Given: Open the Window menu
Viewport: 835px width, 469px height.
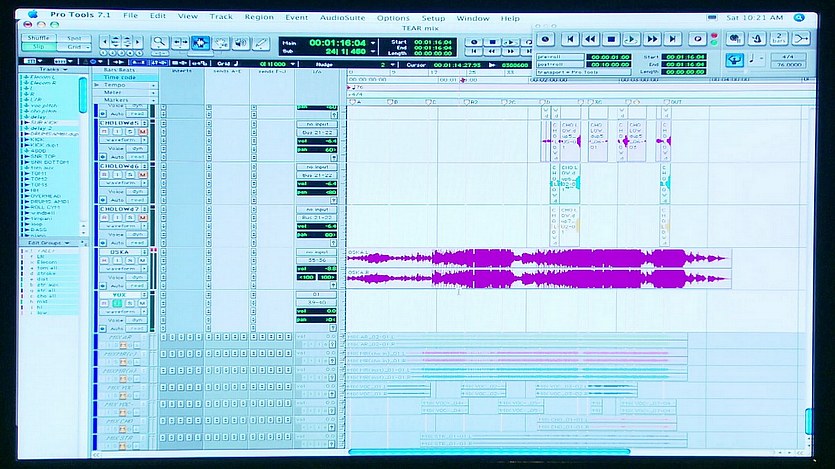Looking at the screenshot, I should tap(472, 18).
